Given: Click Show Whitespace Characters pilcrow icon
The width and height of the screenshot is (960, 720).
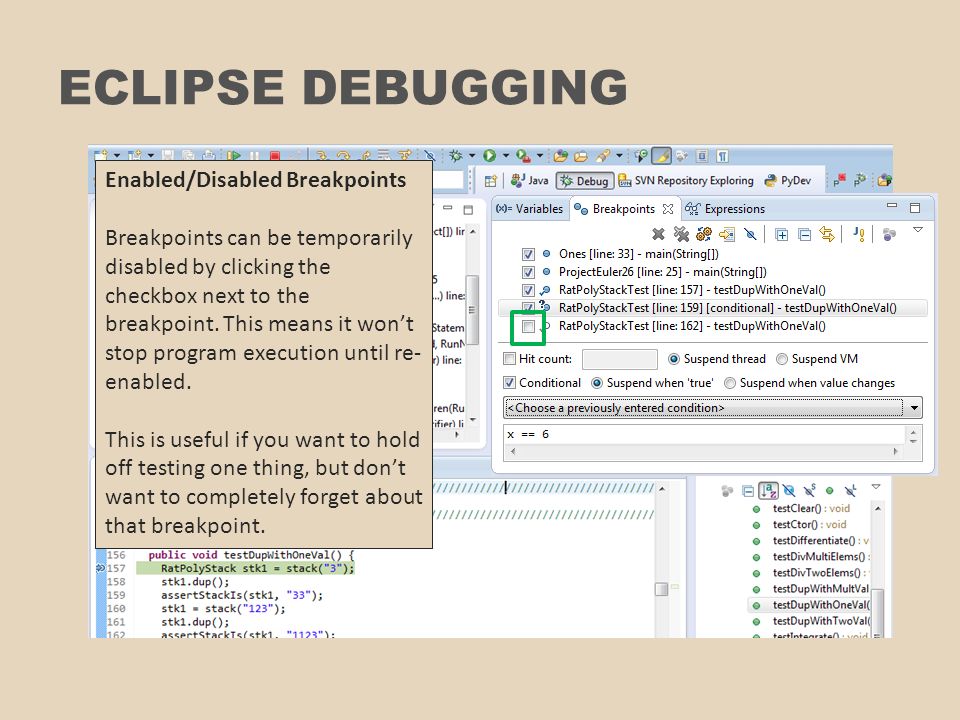Looking at the screenshot, I should [722, 156].
